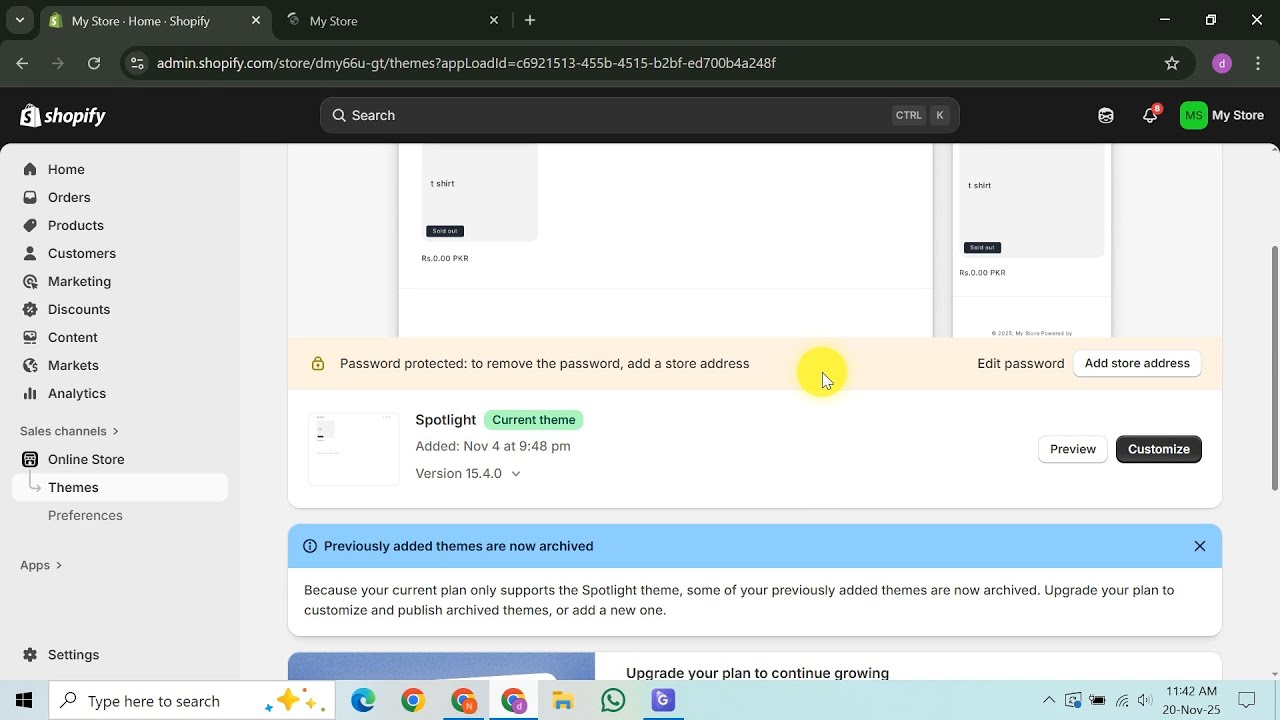Open a new browser tab
The height and width of the screenshot is (720, 1280).
tap(530, 20)
